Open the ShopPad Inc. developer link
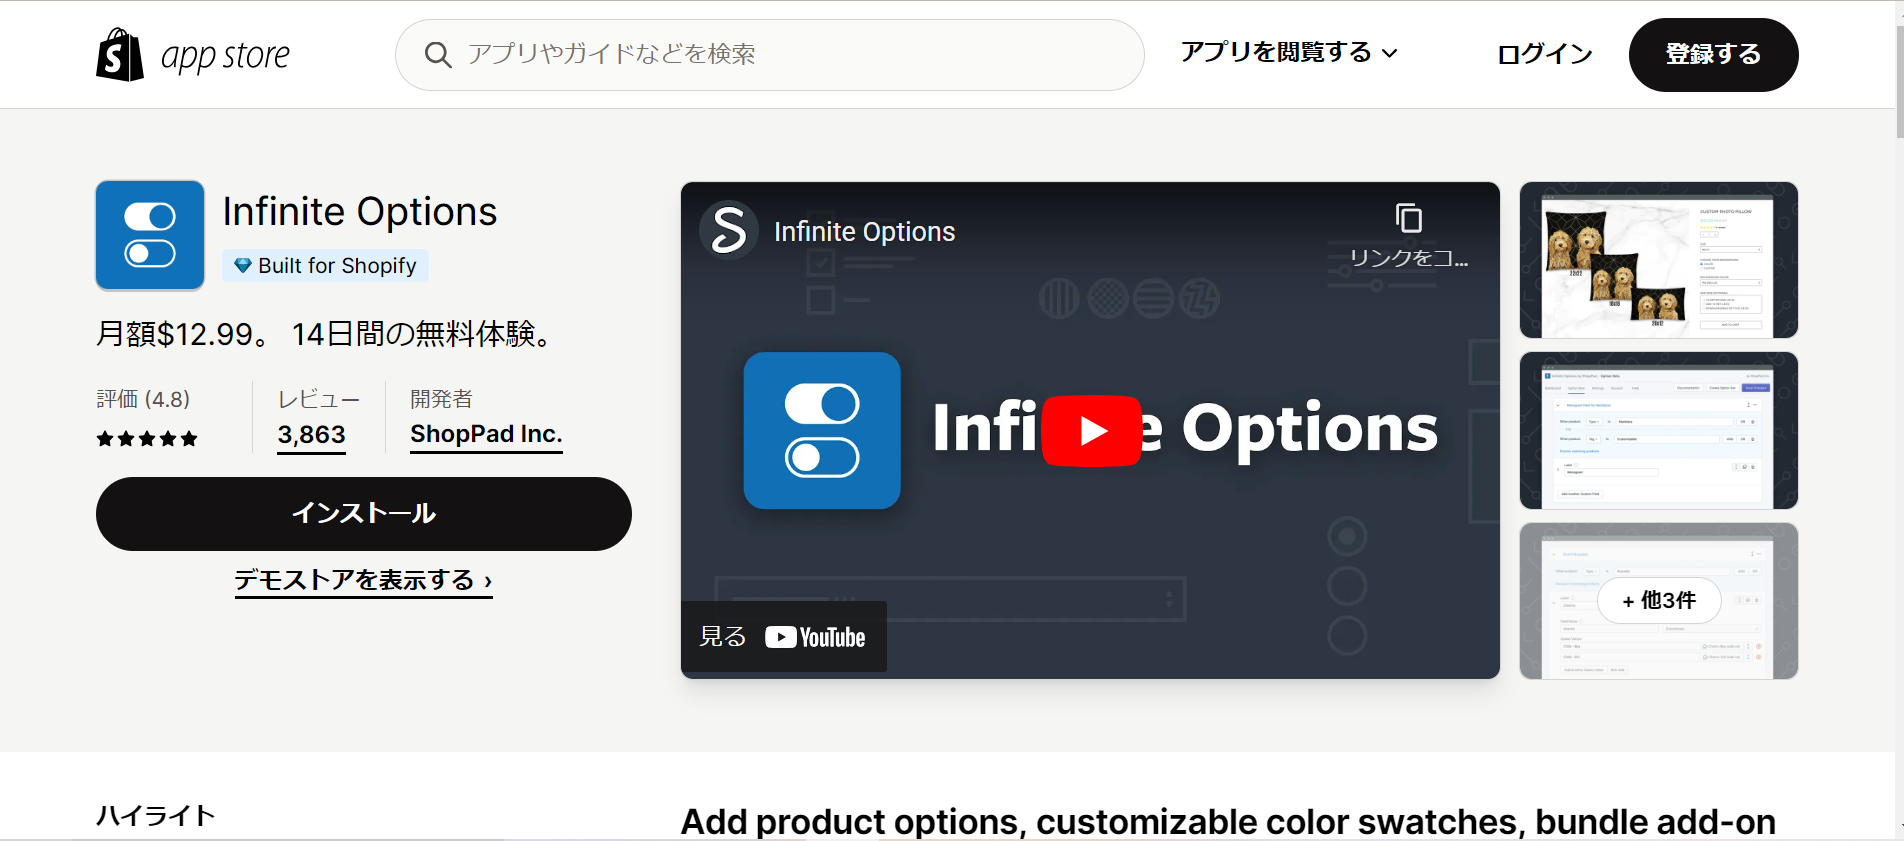This screenshot has height=841, width=1904. coord(486,434)
